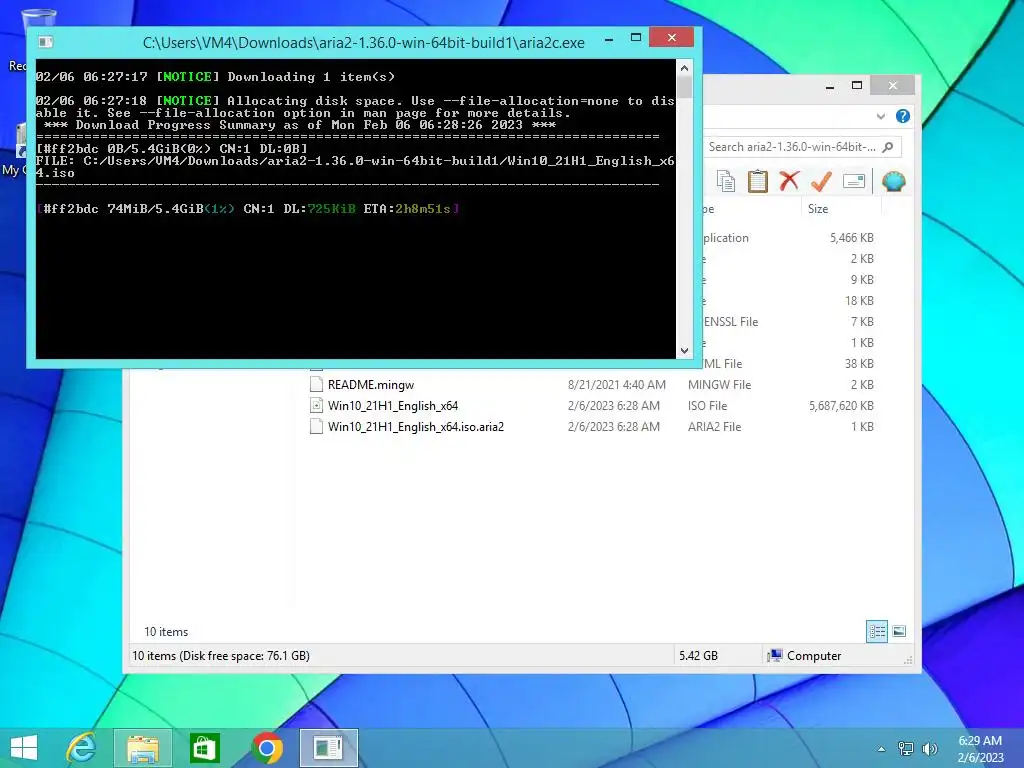
Task: Maximize the aria2c console window
Action: coord(635,38)
